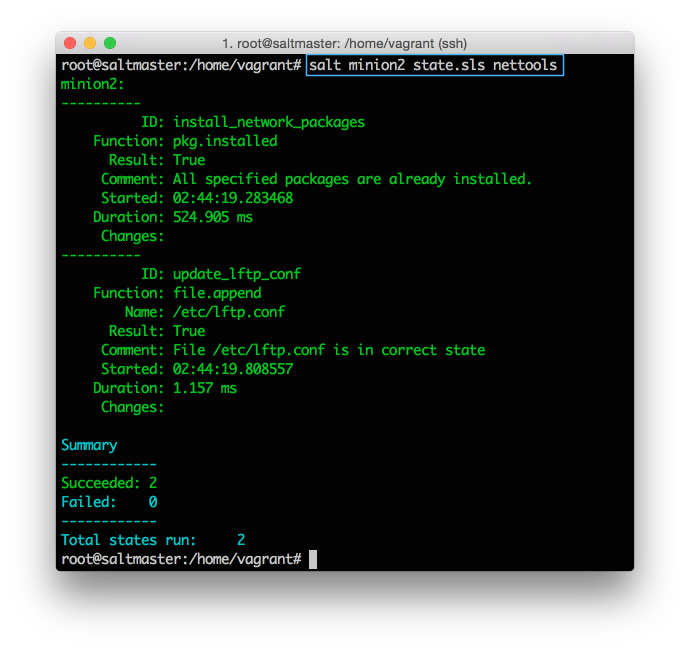The width and height of the screenshot is (690, 651).
Task: Click the install_network_packages ID text
Action: pos(268,122)
